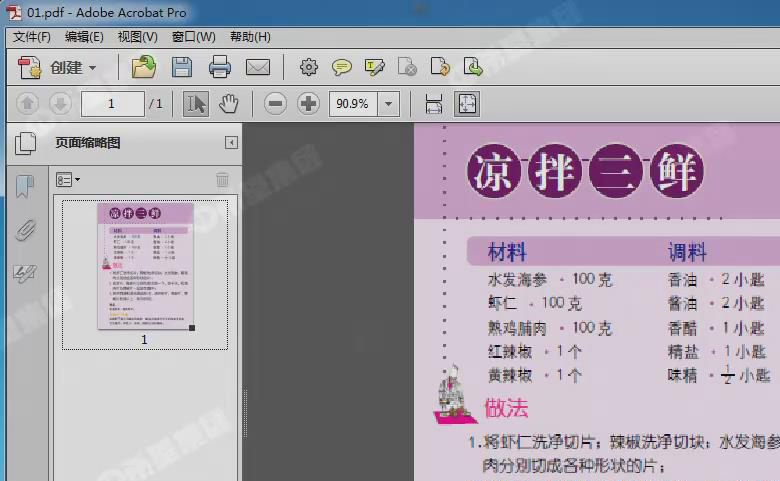Print the document using the printer icon
Screen dimensions: 780x481
220,68
